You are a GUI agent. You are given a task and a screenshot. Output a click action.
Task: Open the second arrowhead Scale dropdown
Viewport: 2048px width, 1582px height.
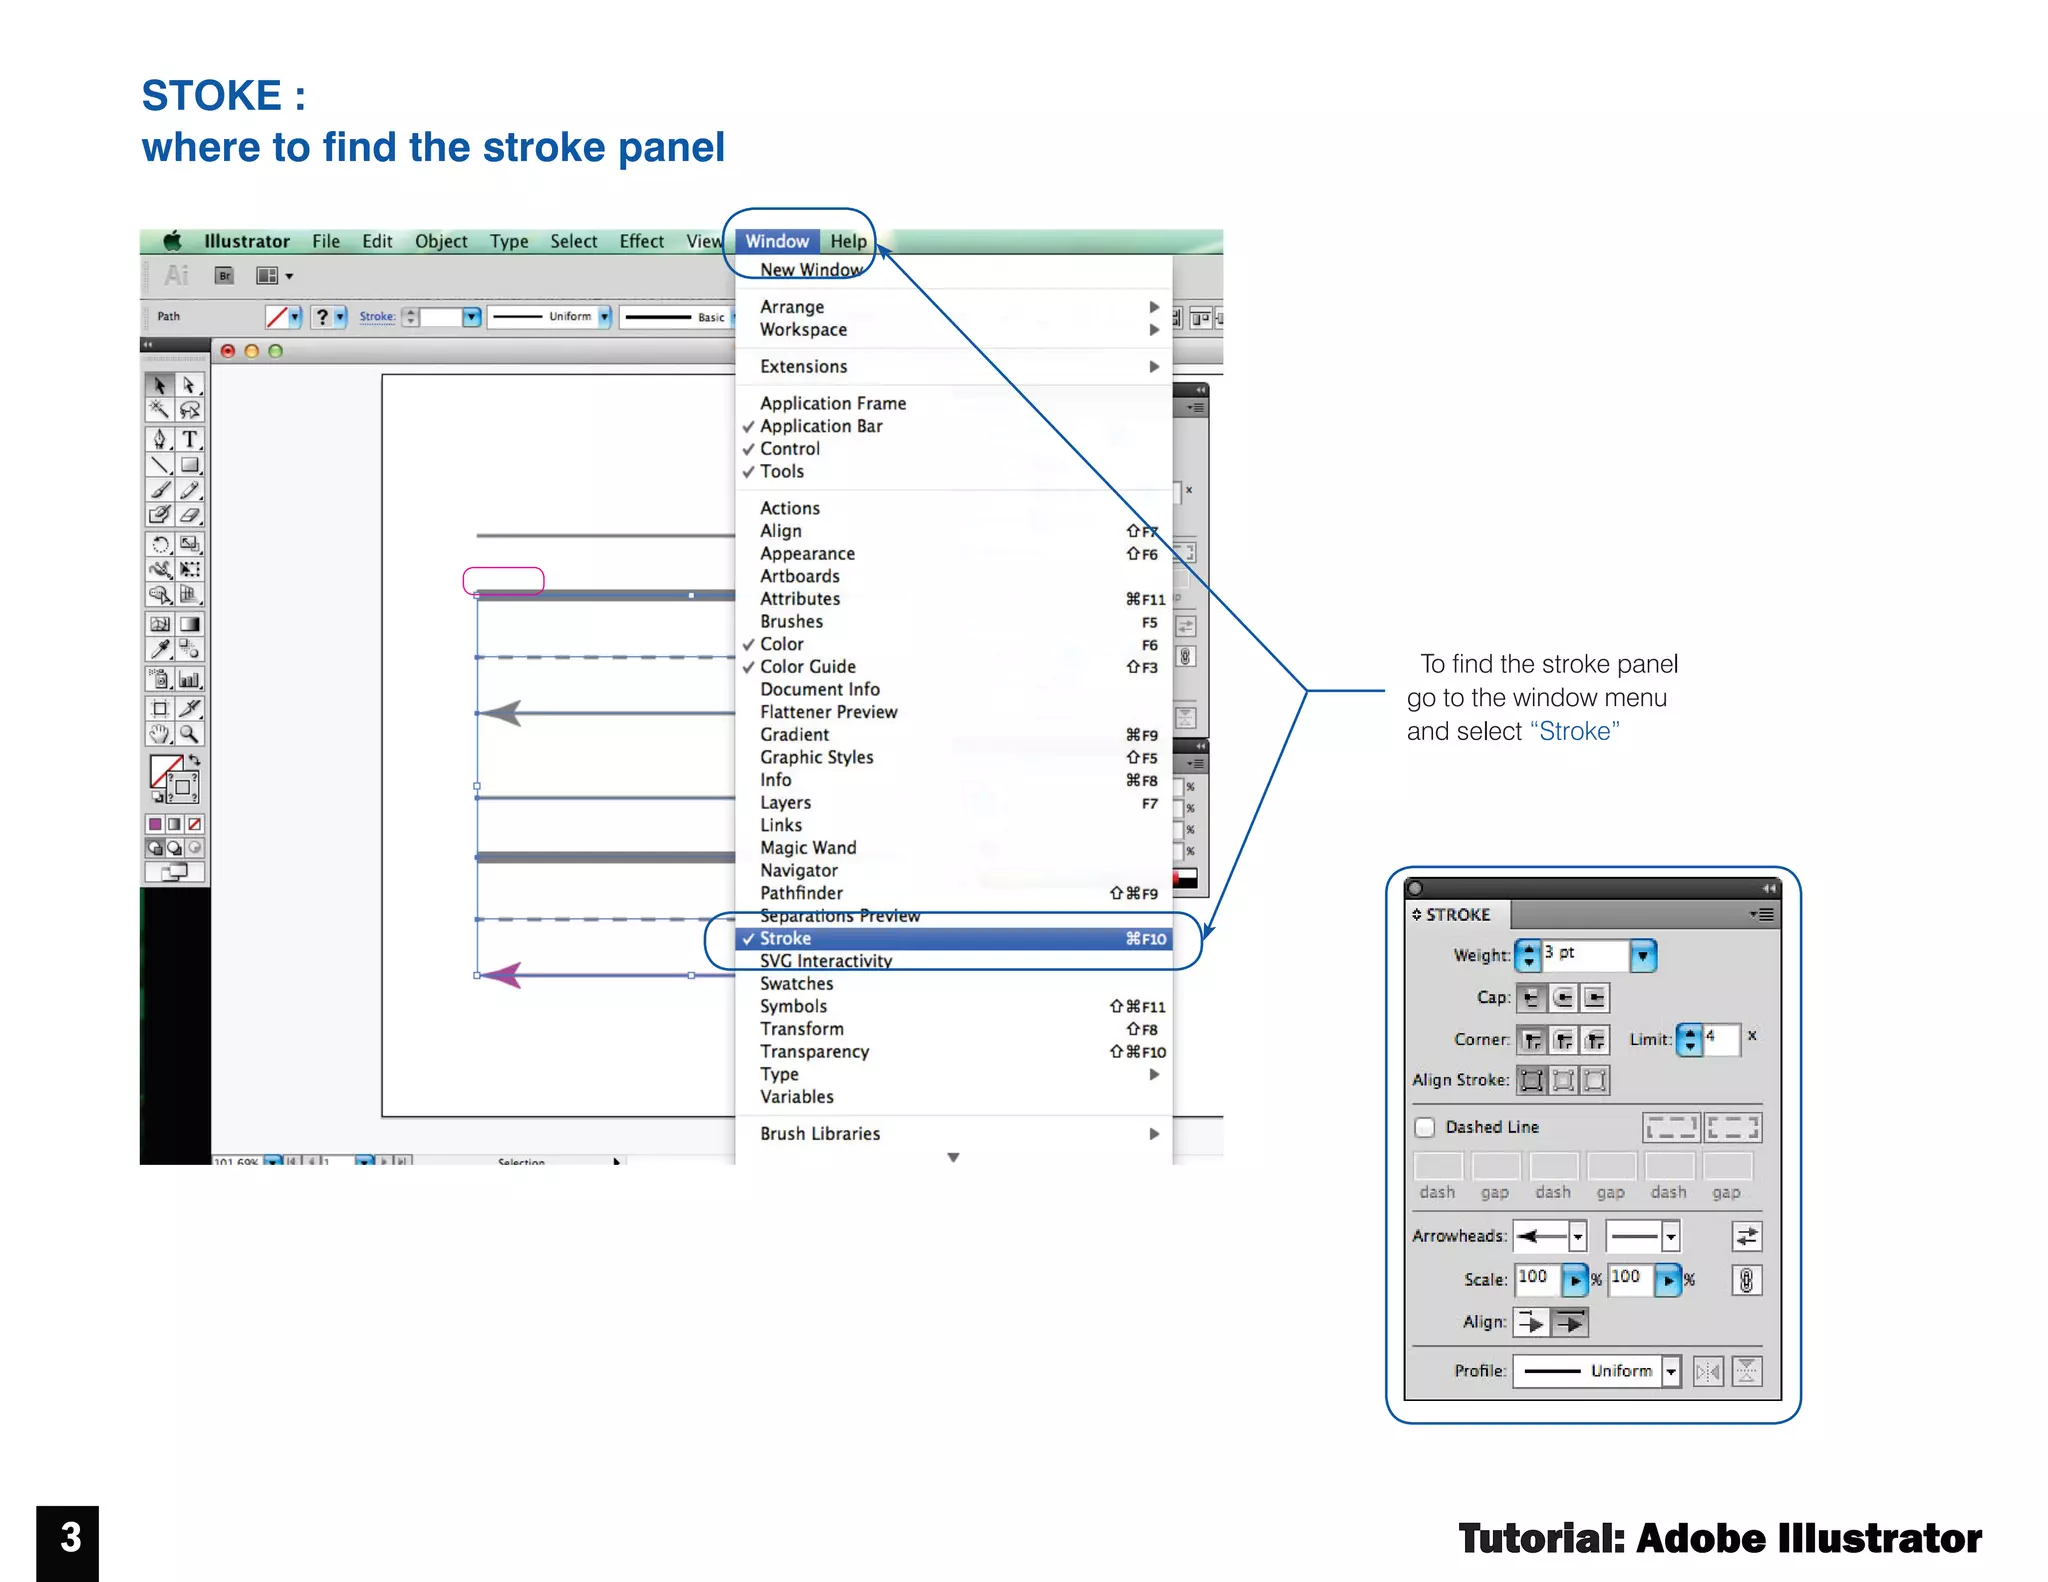[x=1668, y=1280]
